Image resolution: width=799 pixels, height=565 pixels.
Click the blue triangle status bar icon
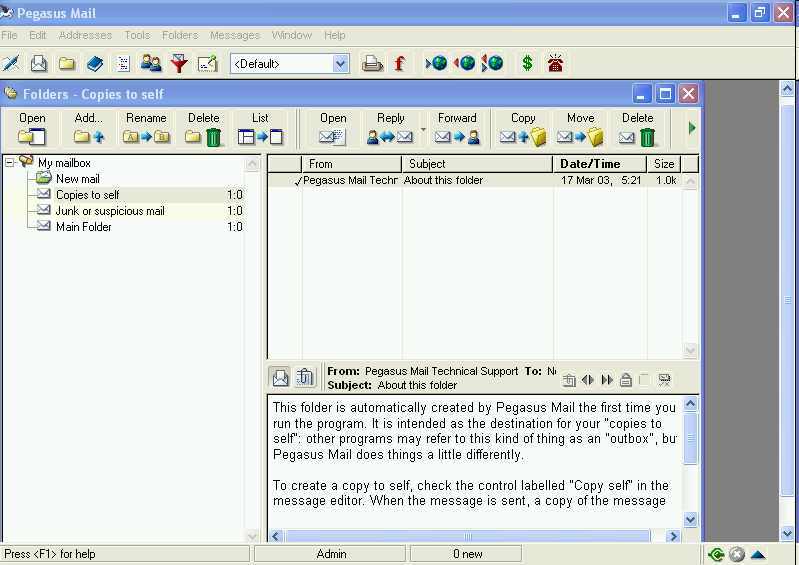(758, 554)
